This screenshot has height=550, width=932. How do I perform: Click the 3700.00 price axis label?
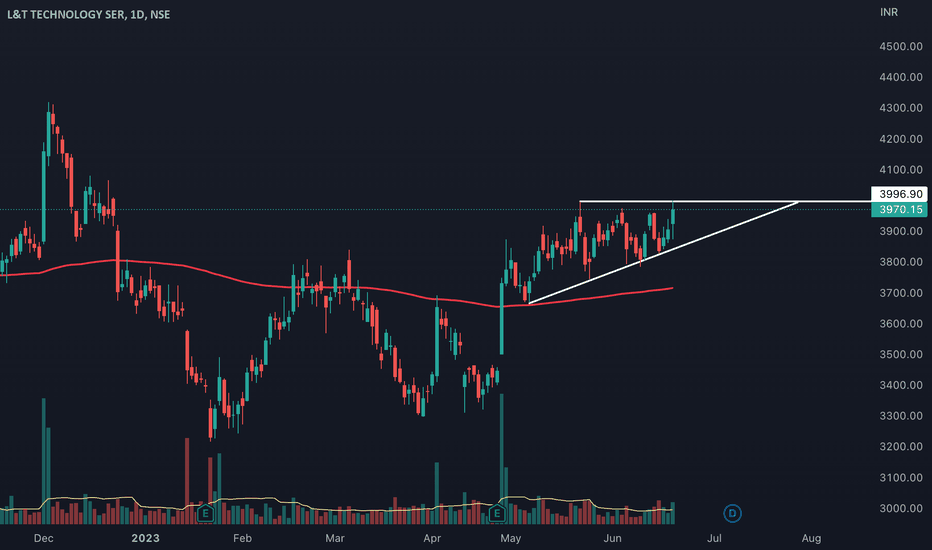click(x=901, y=293)
